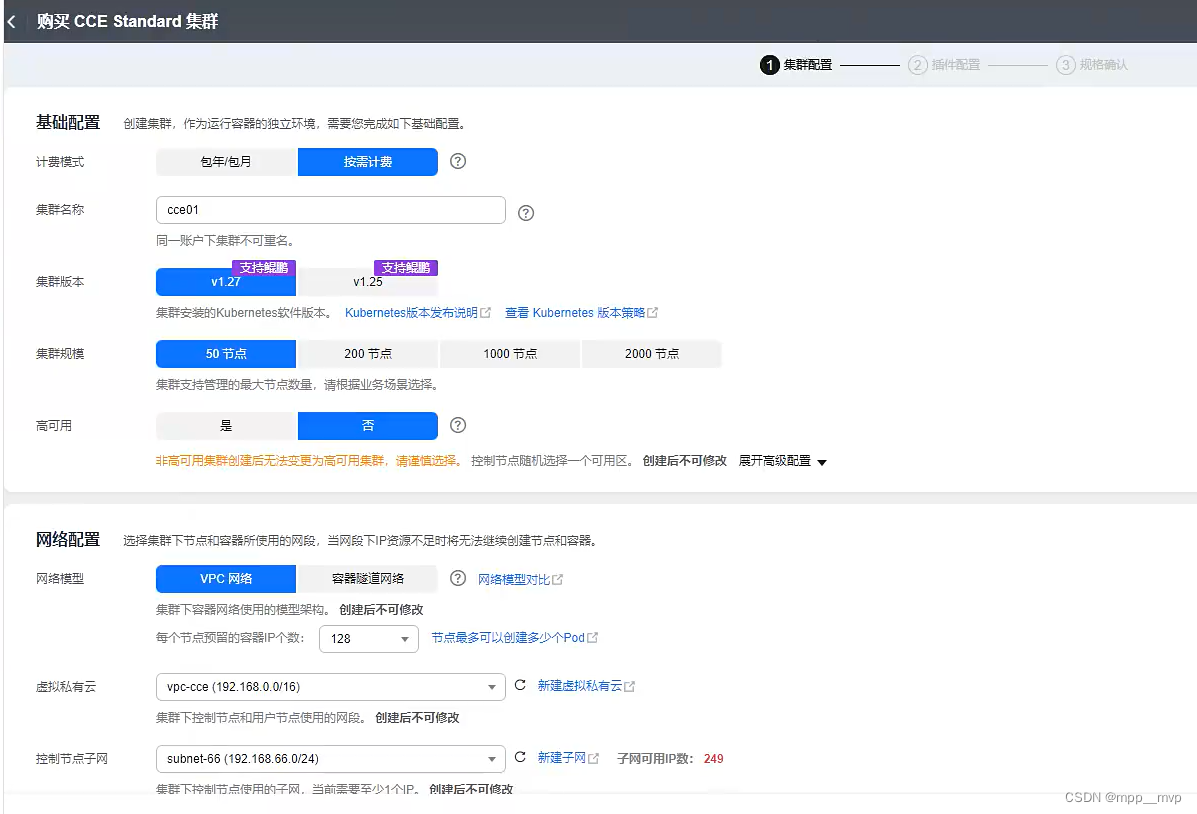Screen dimensions: 1197x814
Task: Click the external link icon after 新建子网
Action: click(594, 757)
